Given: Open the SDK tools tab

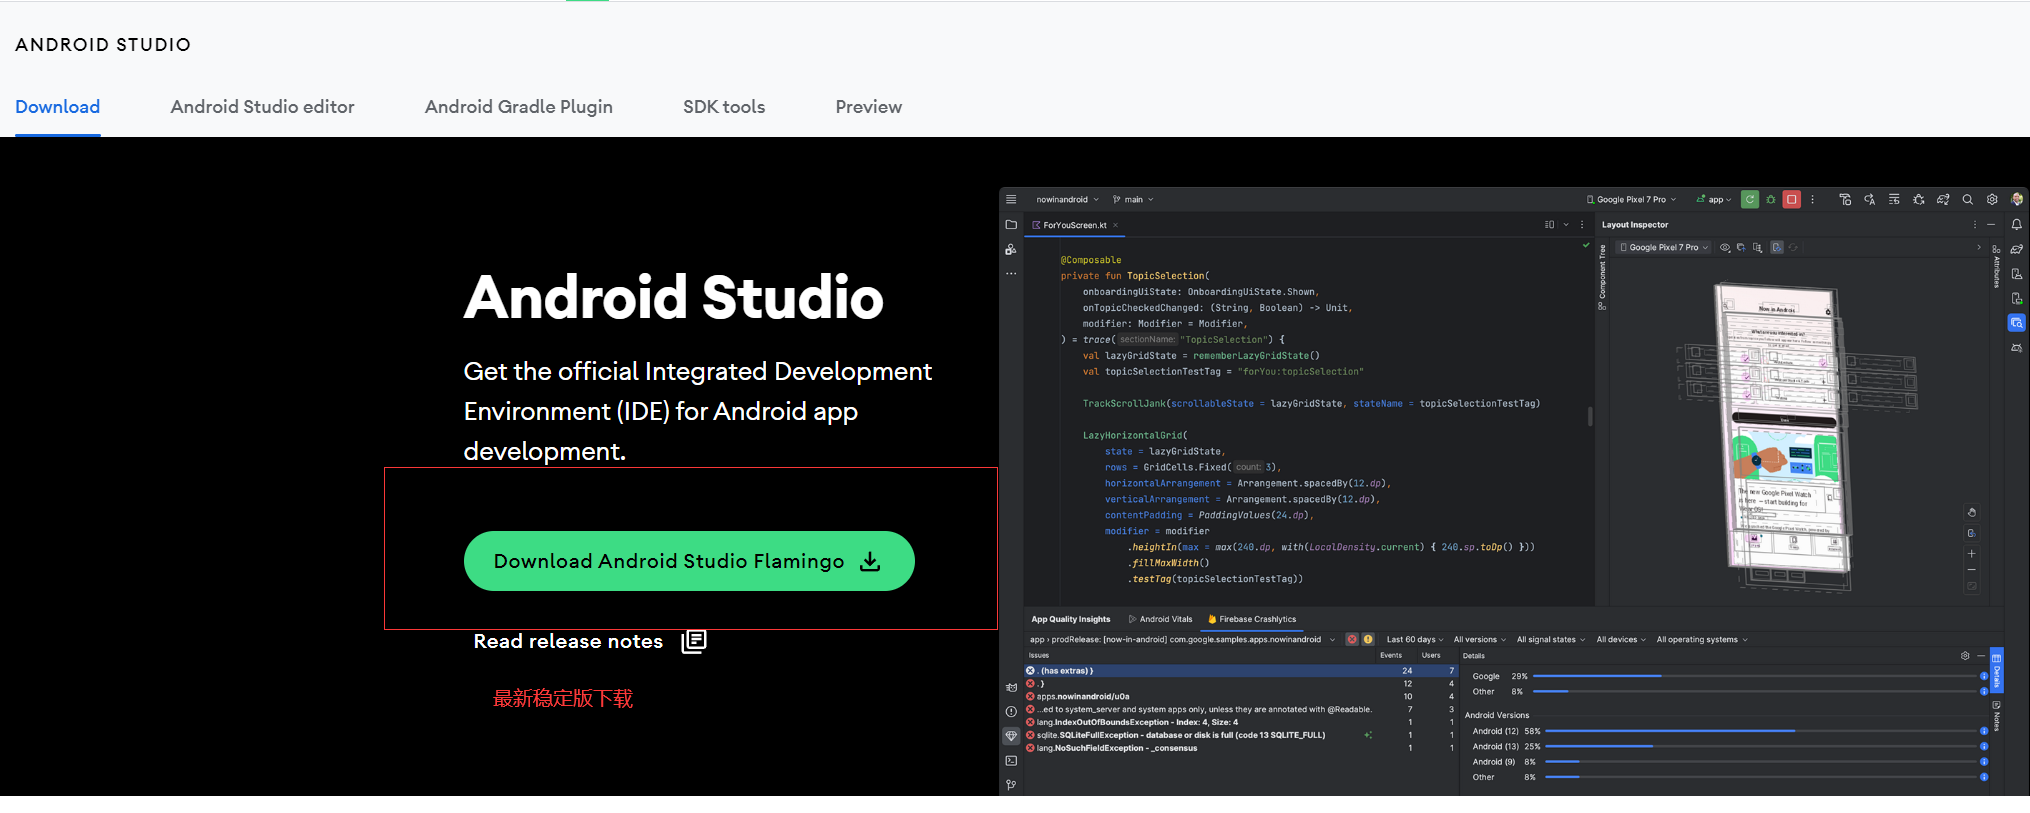Looking at the screenshot, I should pos(723,107).
